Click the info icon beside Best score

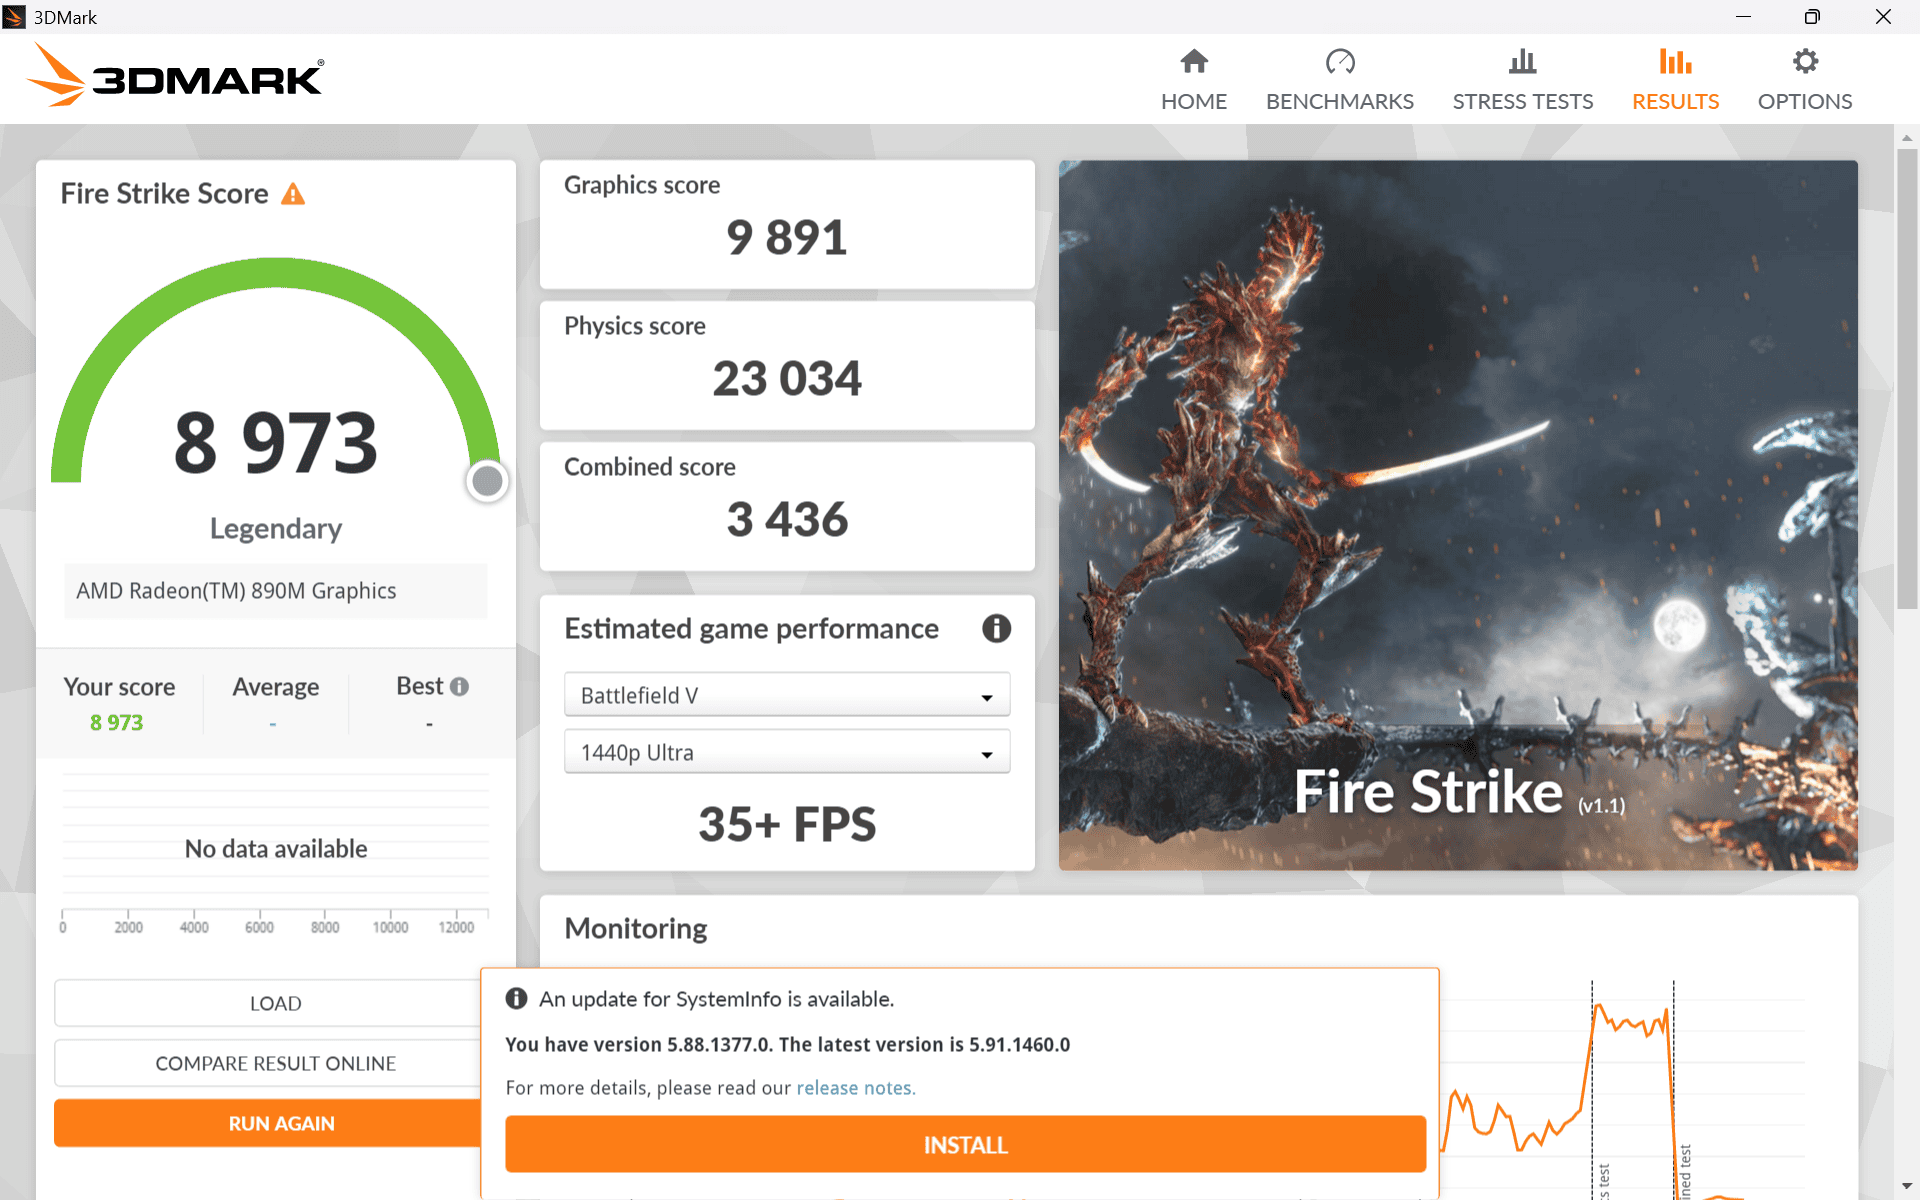(460, 686)
